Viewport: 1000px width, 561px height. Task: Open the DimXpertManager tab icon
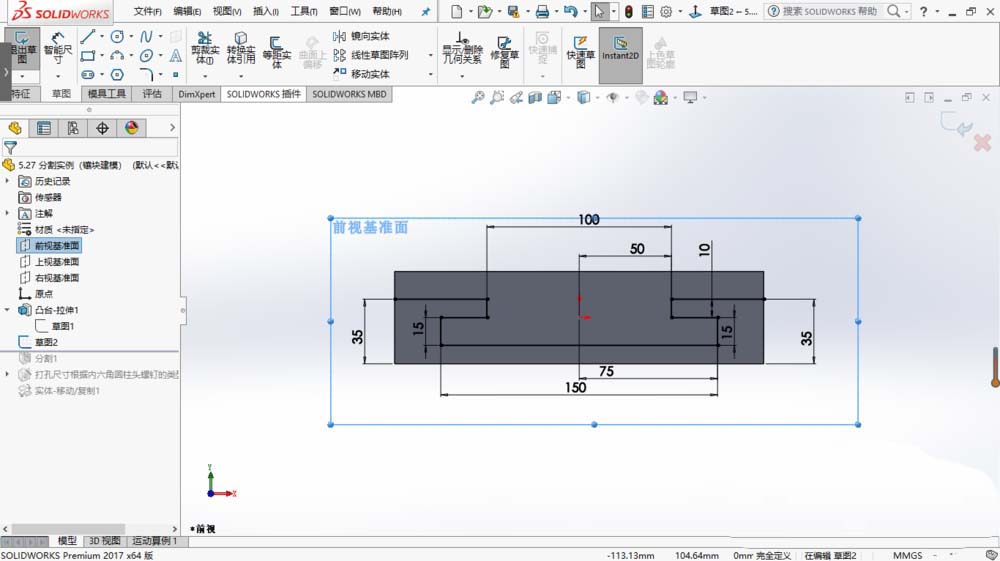(x=102, y=128)
